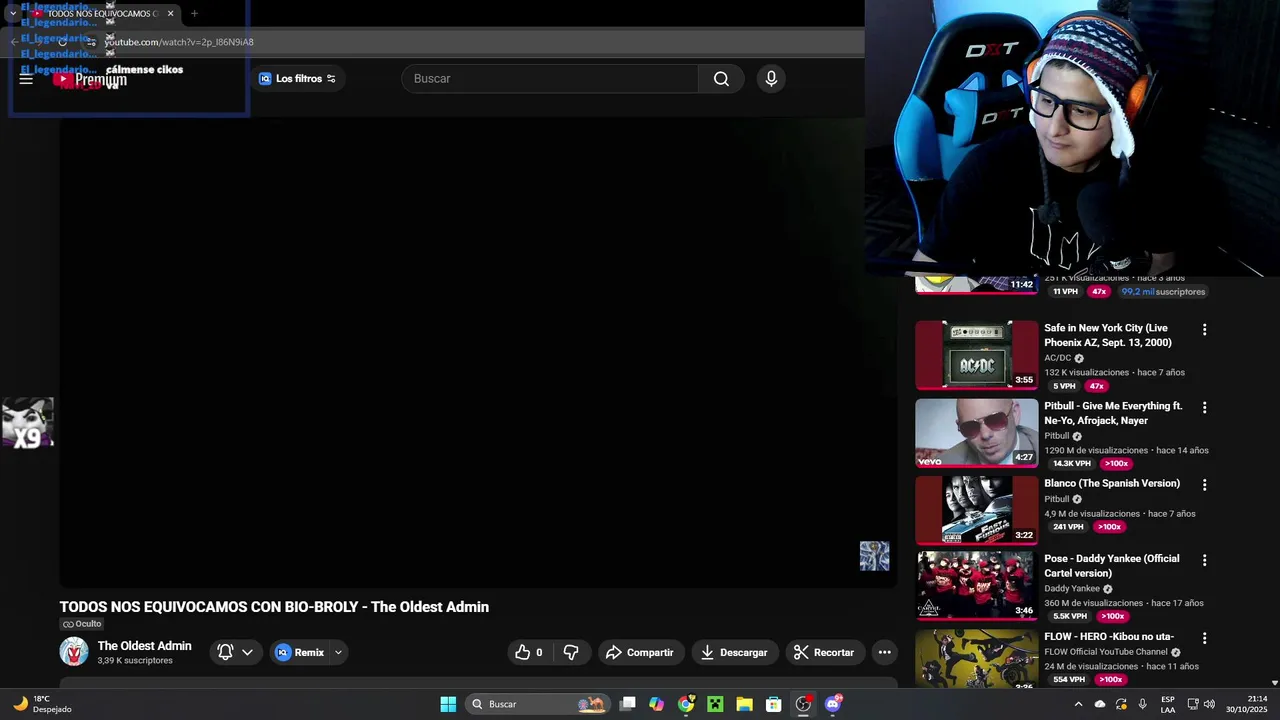1280x720 pixels.
Task: Open The Oldest Admin channel name link
Action: tap(144, 646)
